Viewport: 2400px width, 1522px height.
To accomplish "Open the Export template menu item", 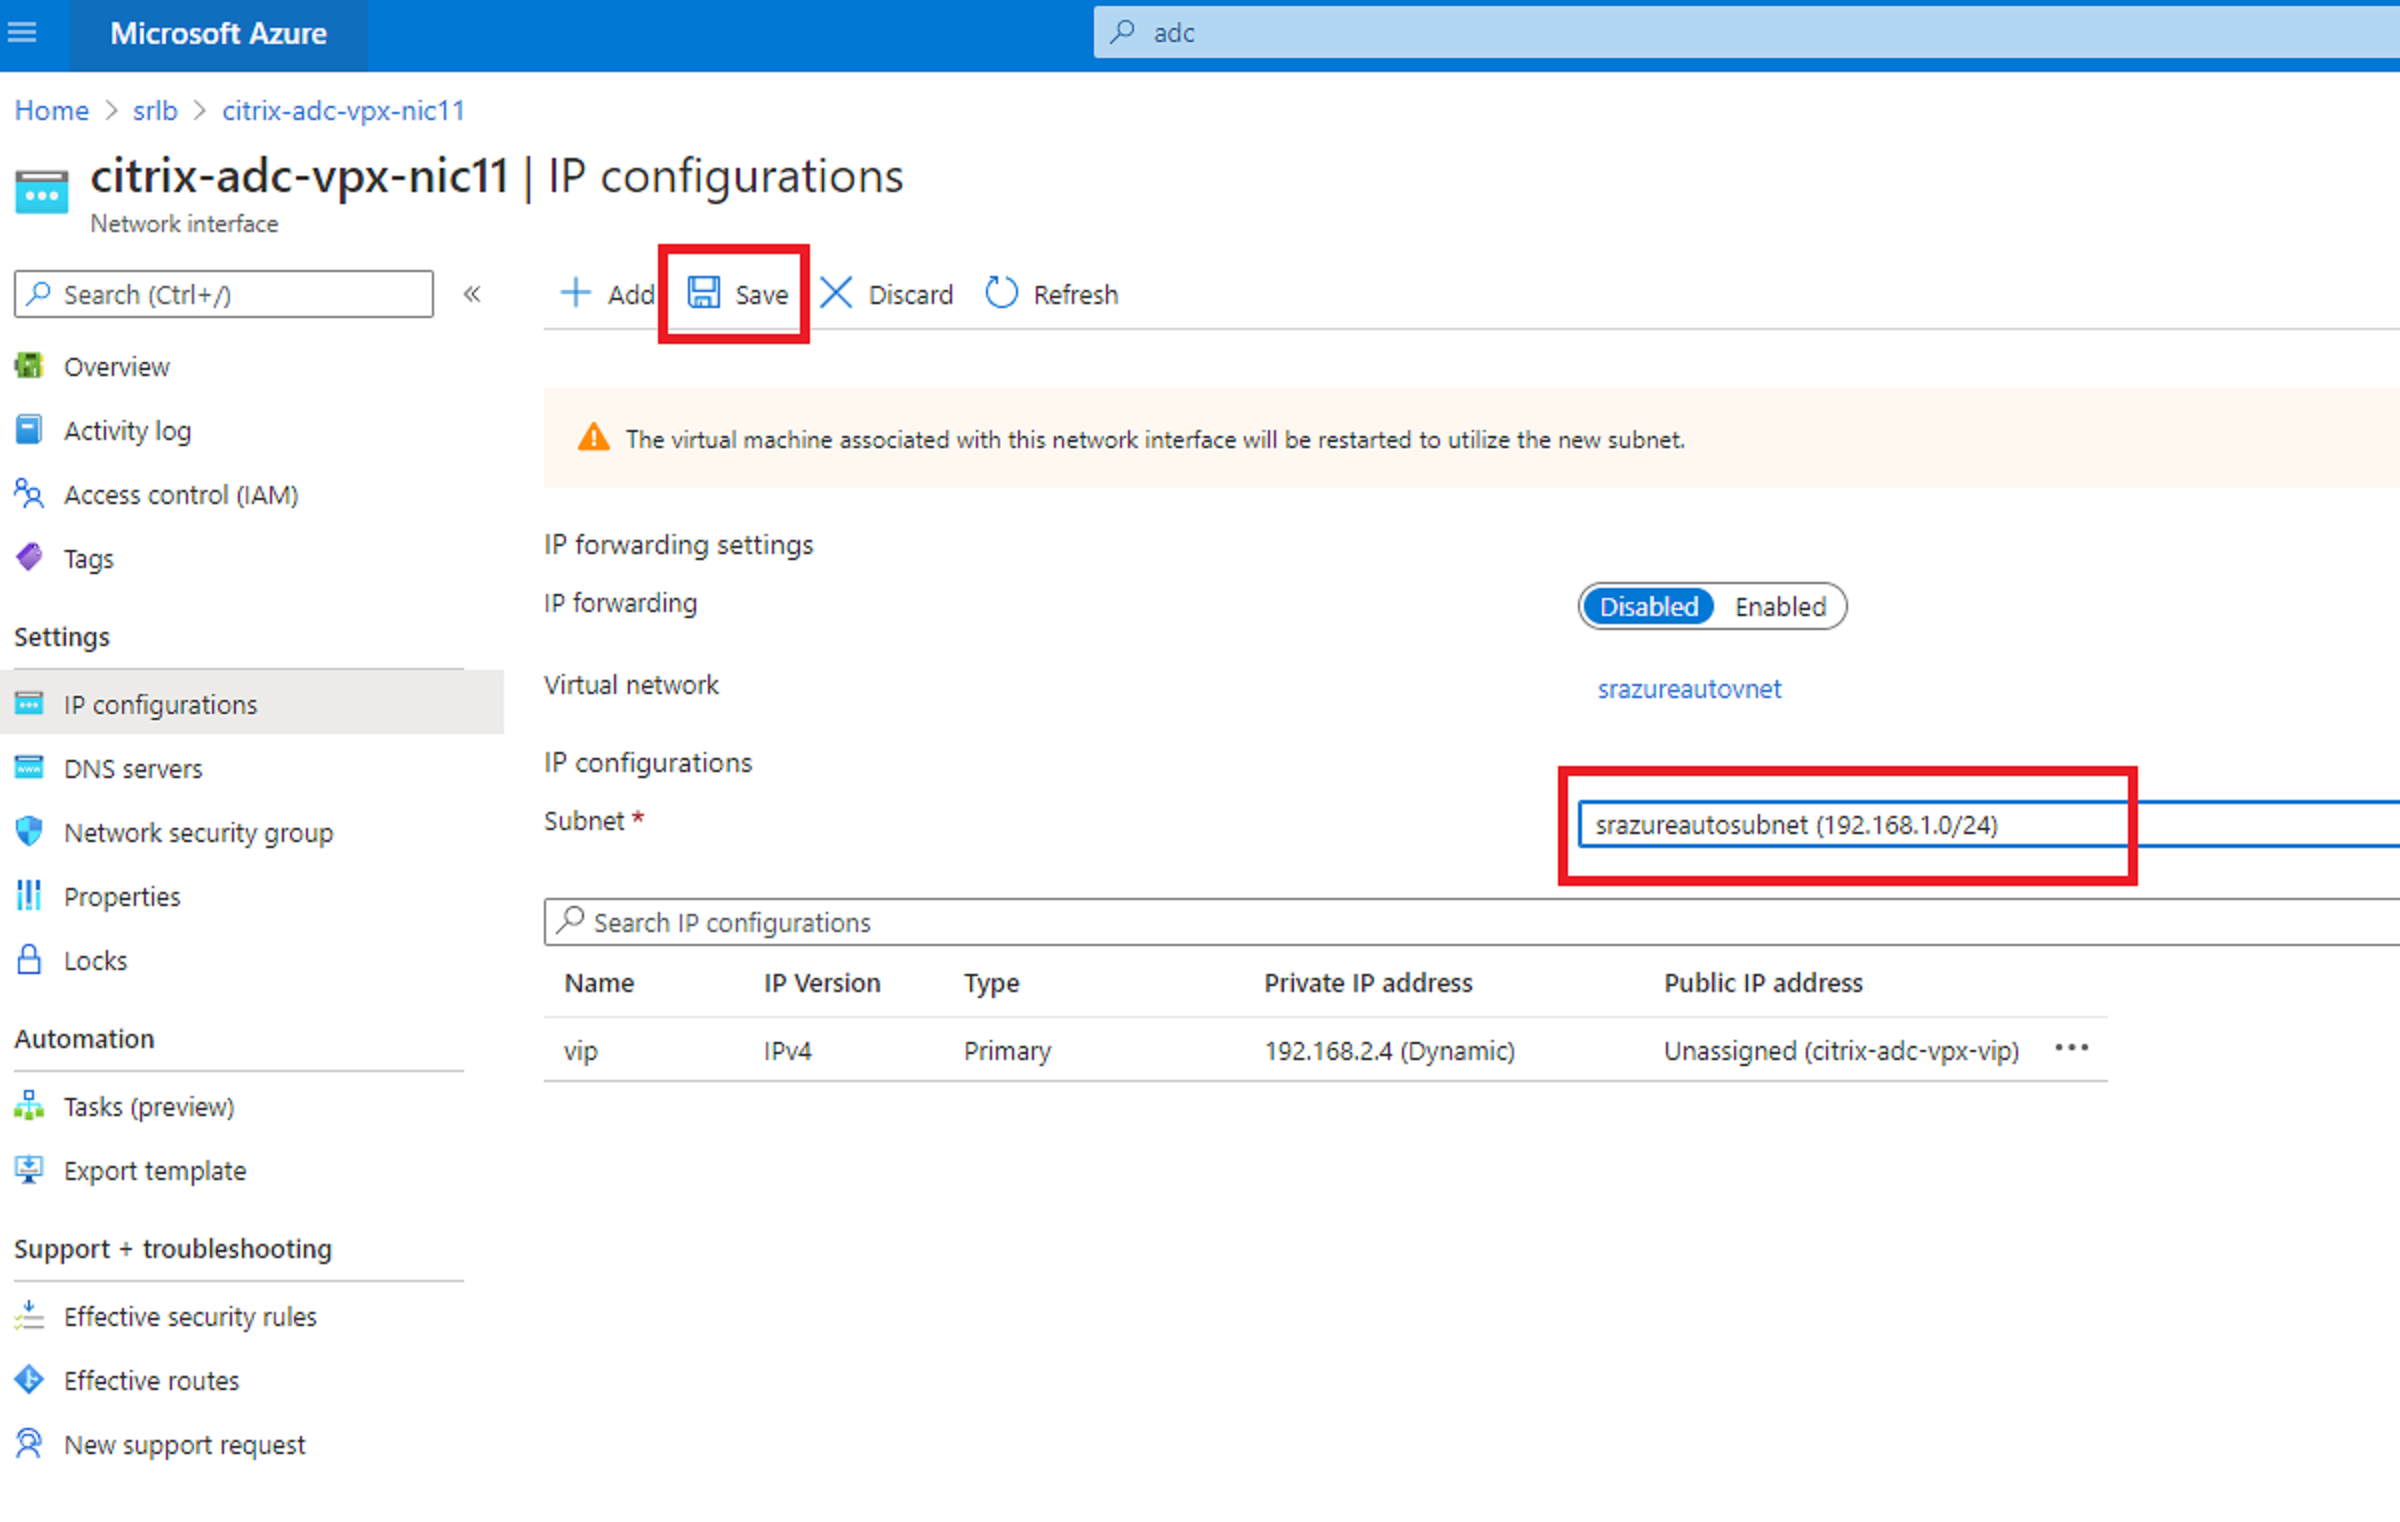I will [154, 1170].
